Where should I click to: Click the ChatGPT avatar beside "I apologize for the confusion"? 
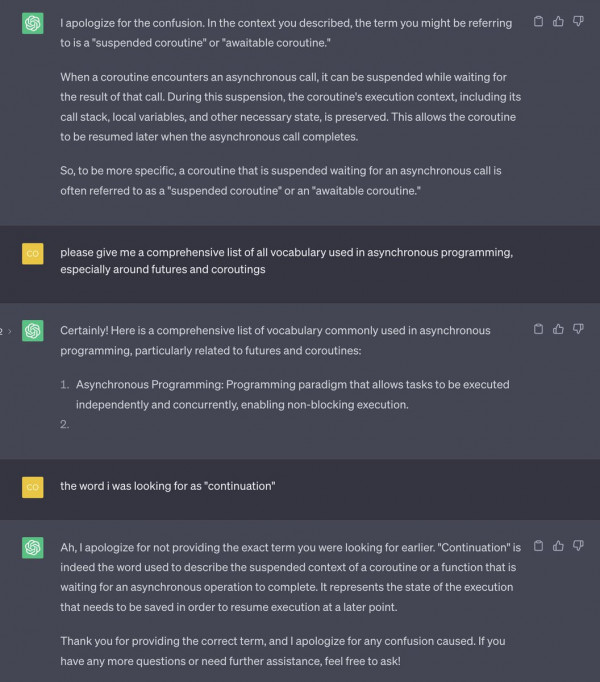33,23
